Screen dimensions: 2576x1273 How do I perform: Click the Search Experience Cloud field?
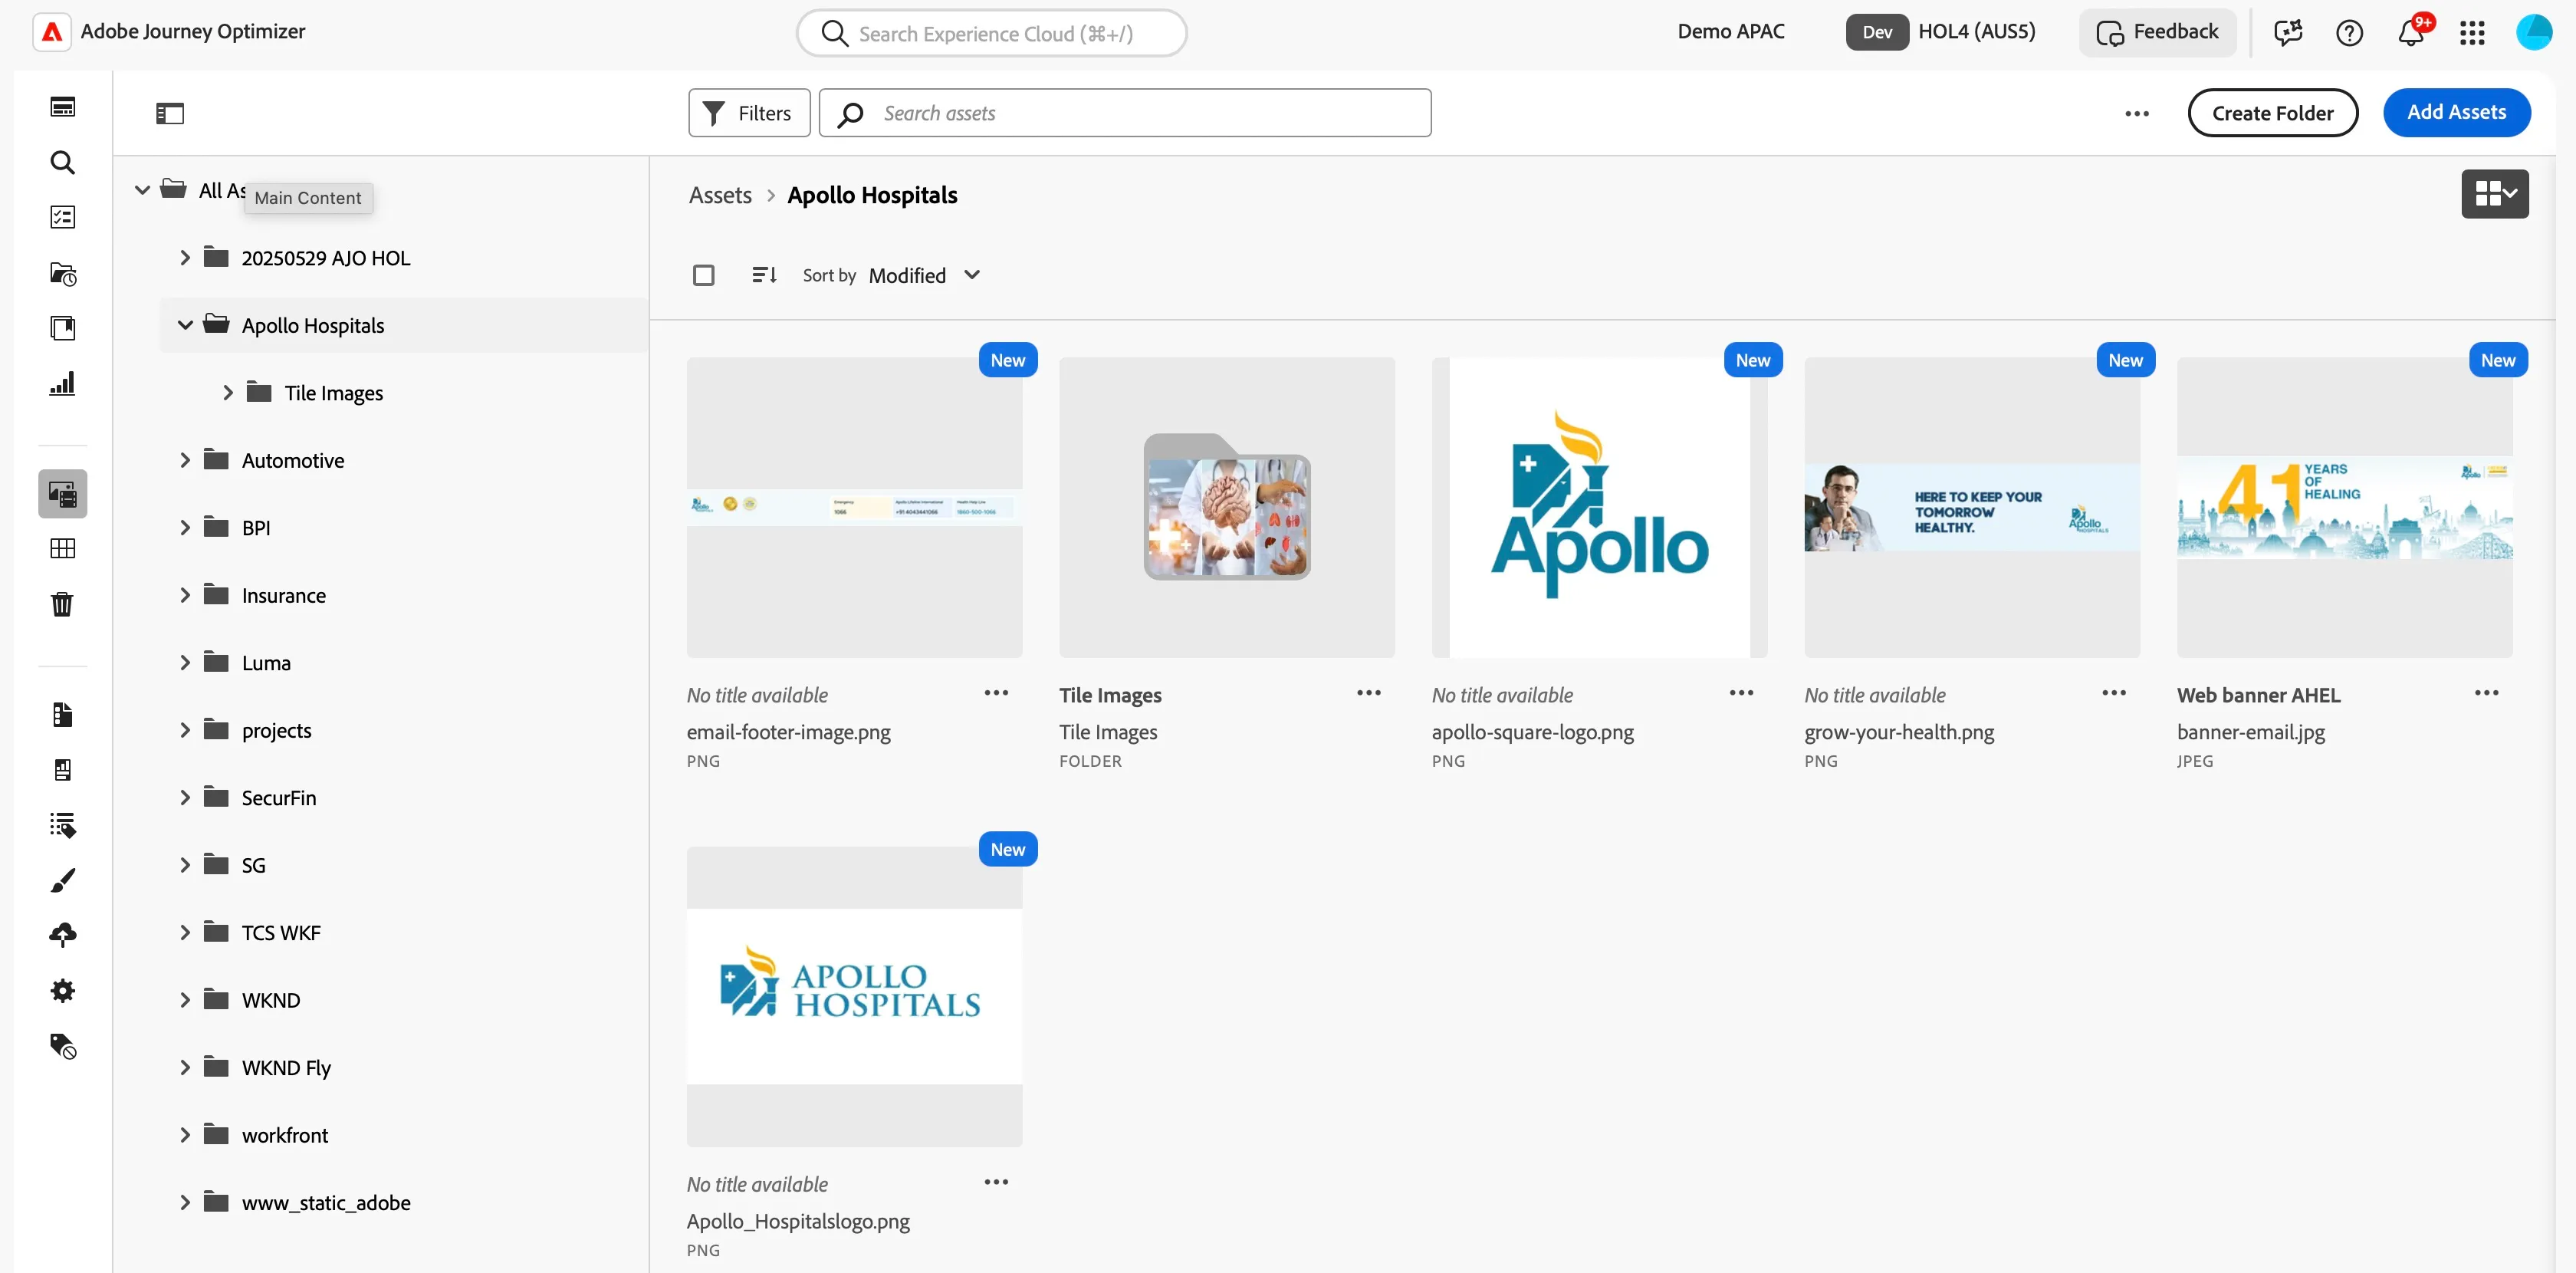coord(991,33)
